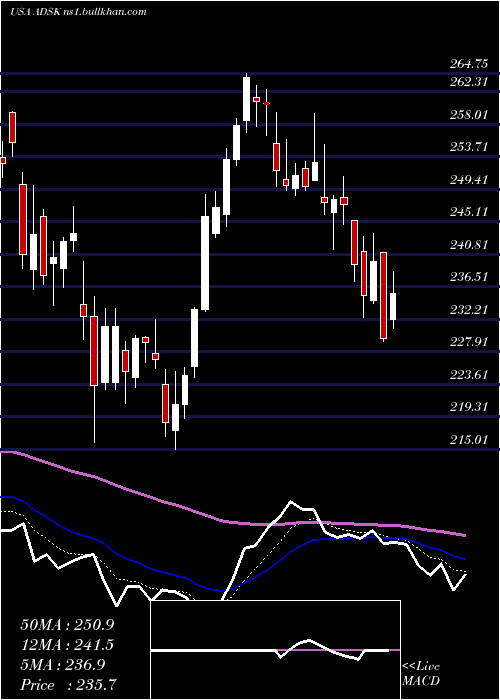500x700 pixels.
Task: Click the 12MA : 241.5 value
Action: coord(67,645)
